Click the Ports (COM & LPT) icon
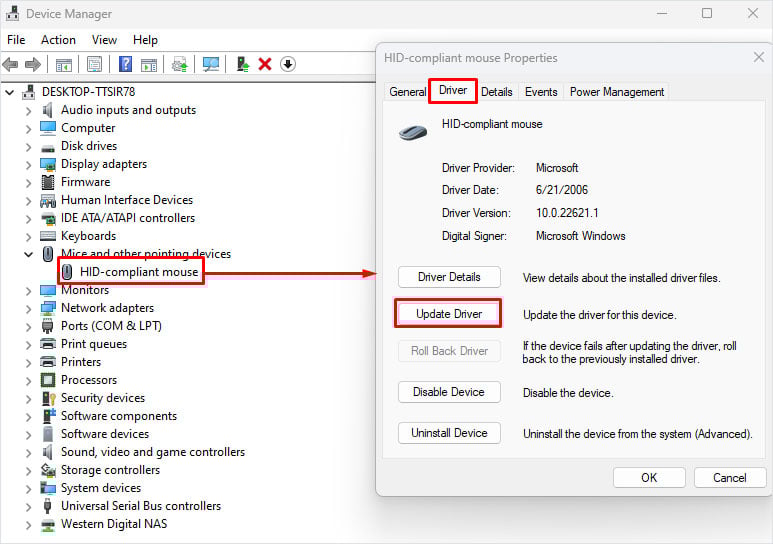The image size is (773, 544). (x=48, y=326)
